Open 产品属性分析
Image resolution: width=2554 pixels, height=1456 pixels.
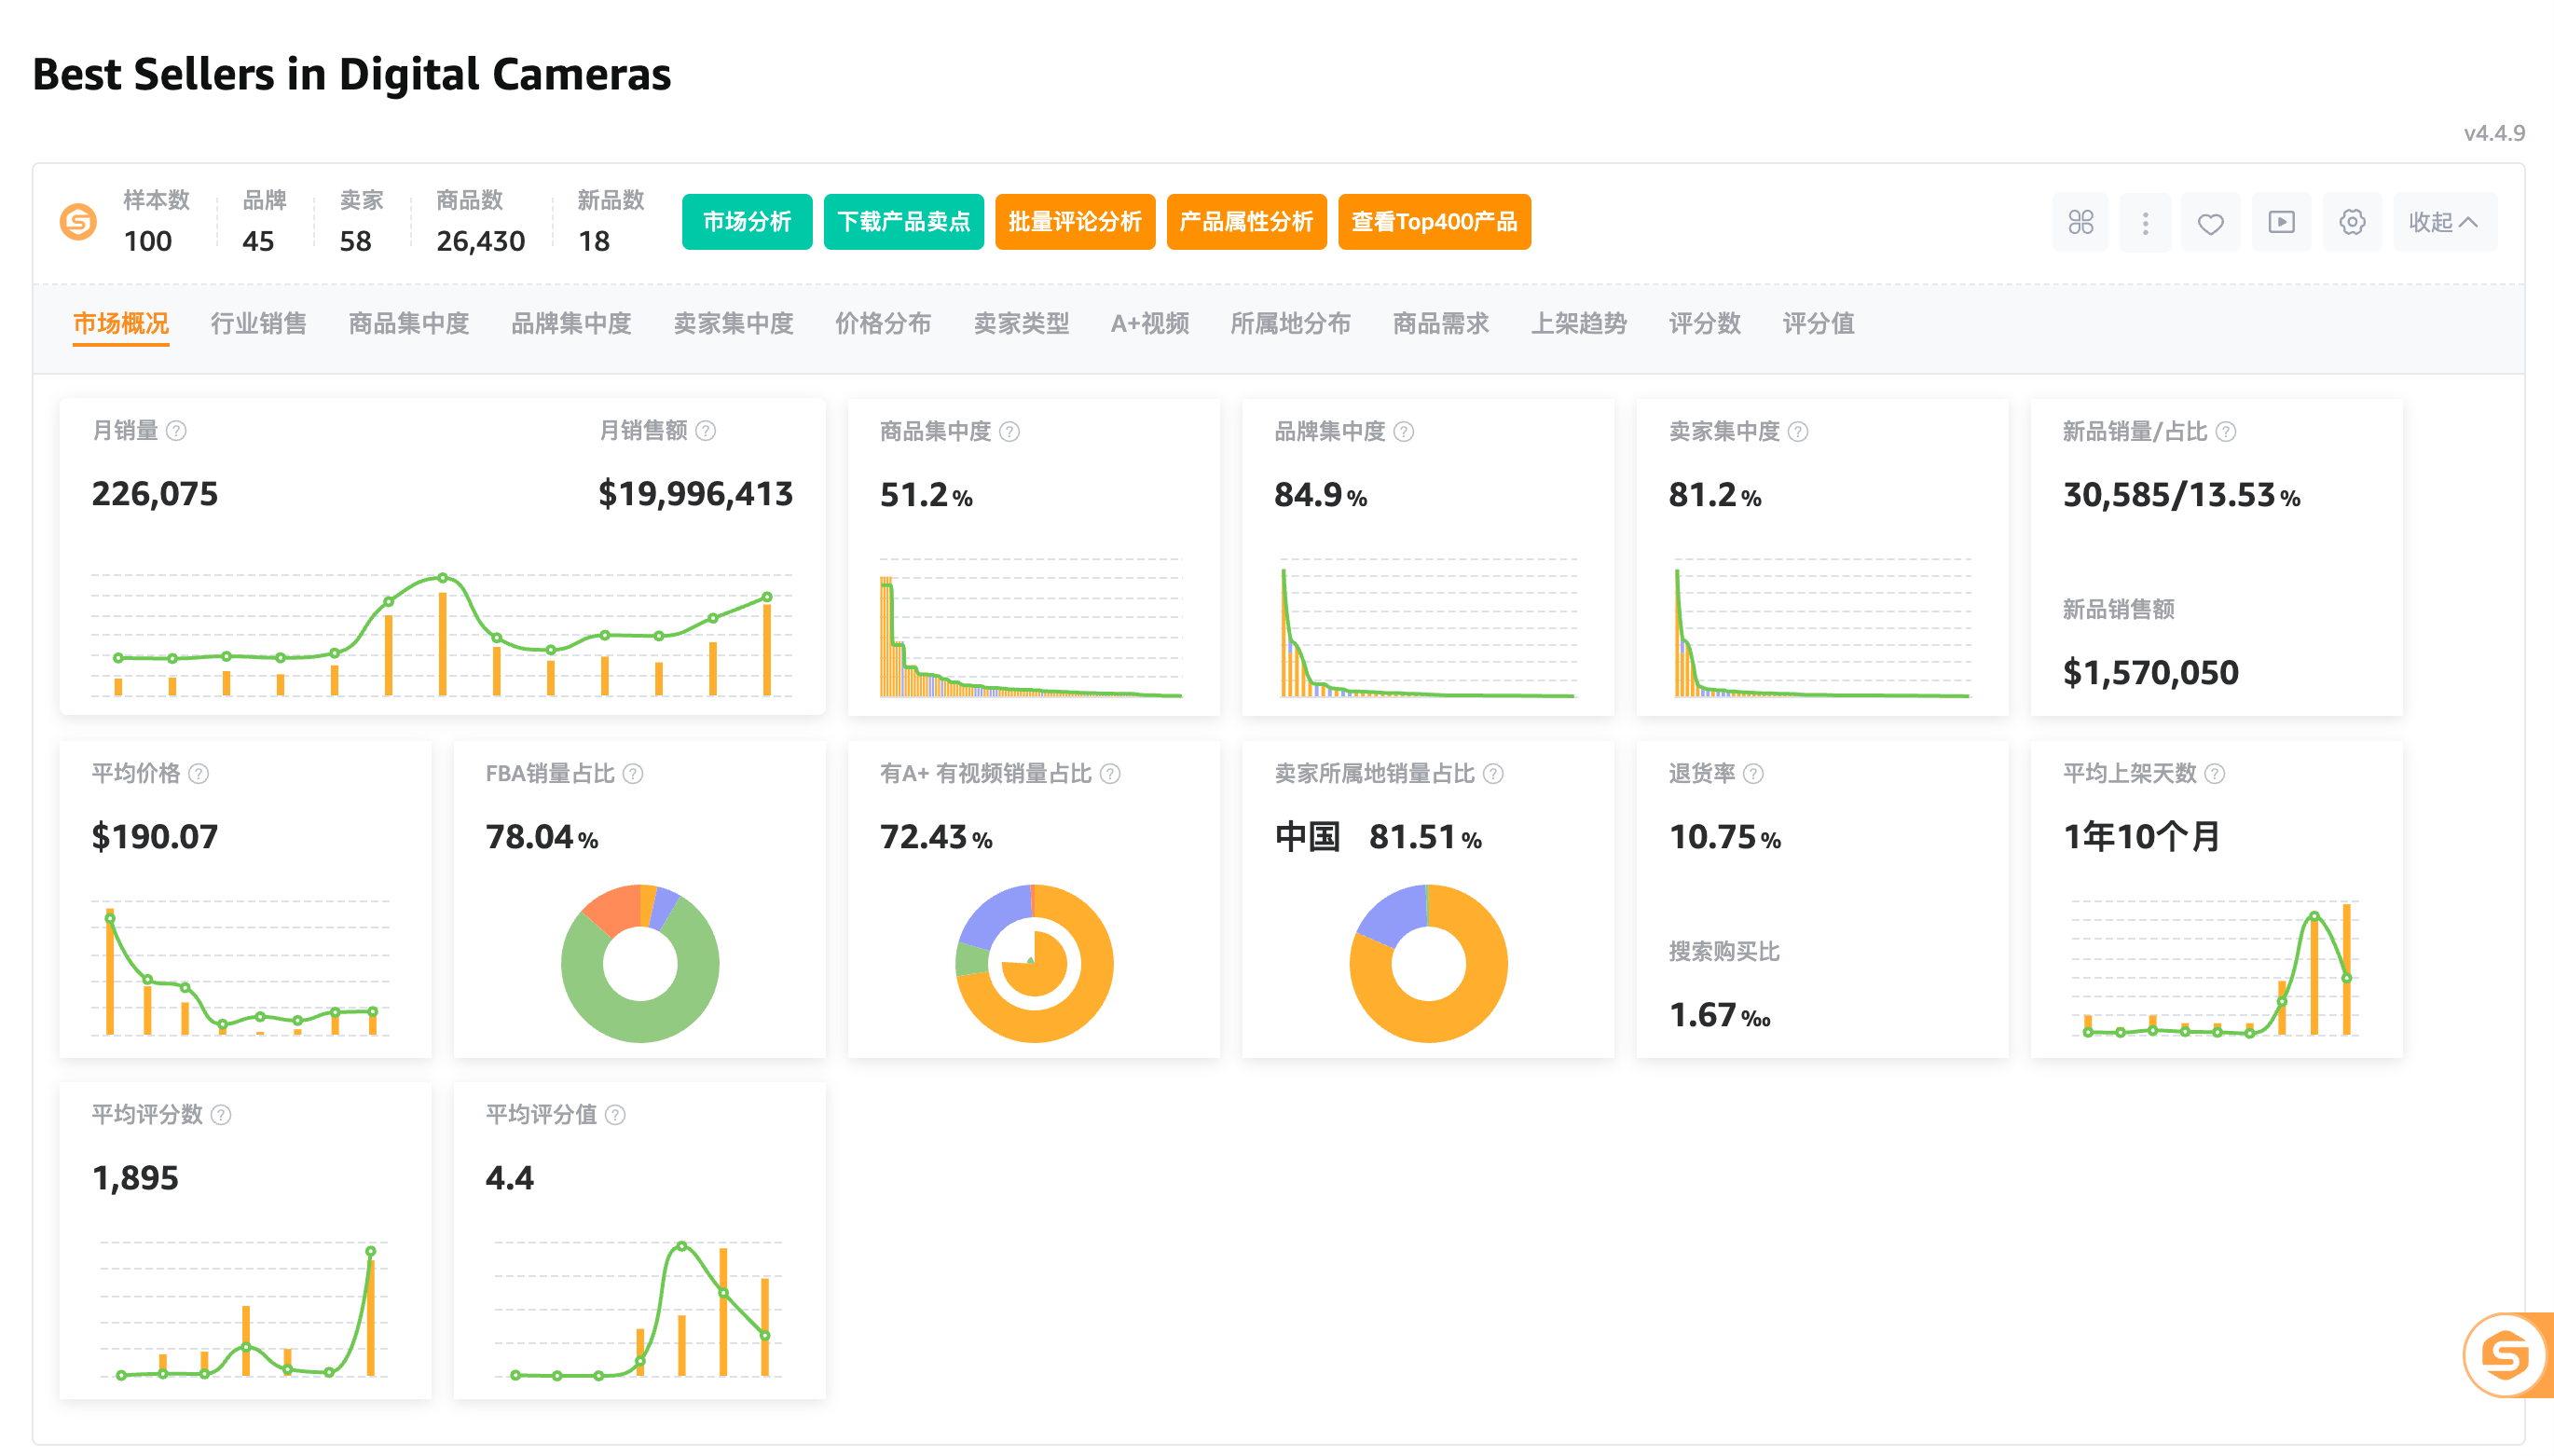point(1246,222)
